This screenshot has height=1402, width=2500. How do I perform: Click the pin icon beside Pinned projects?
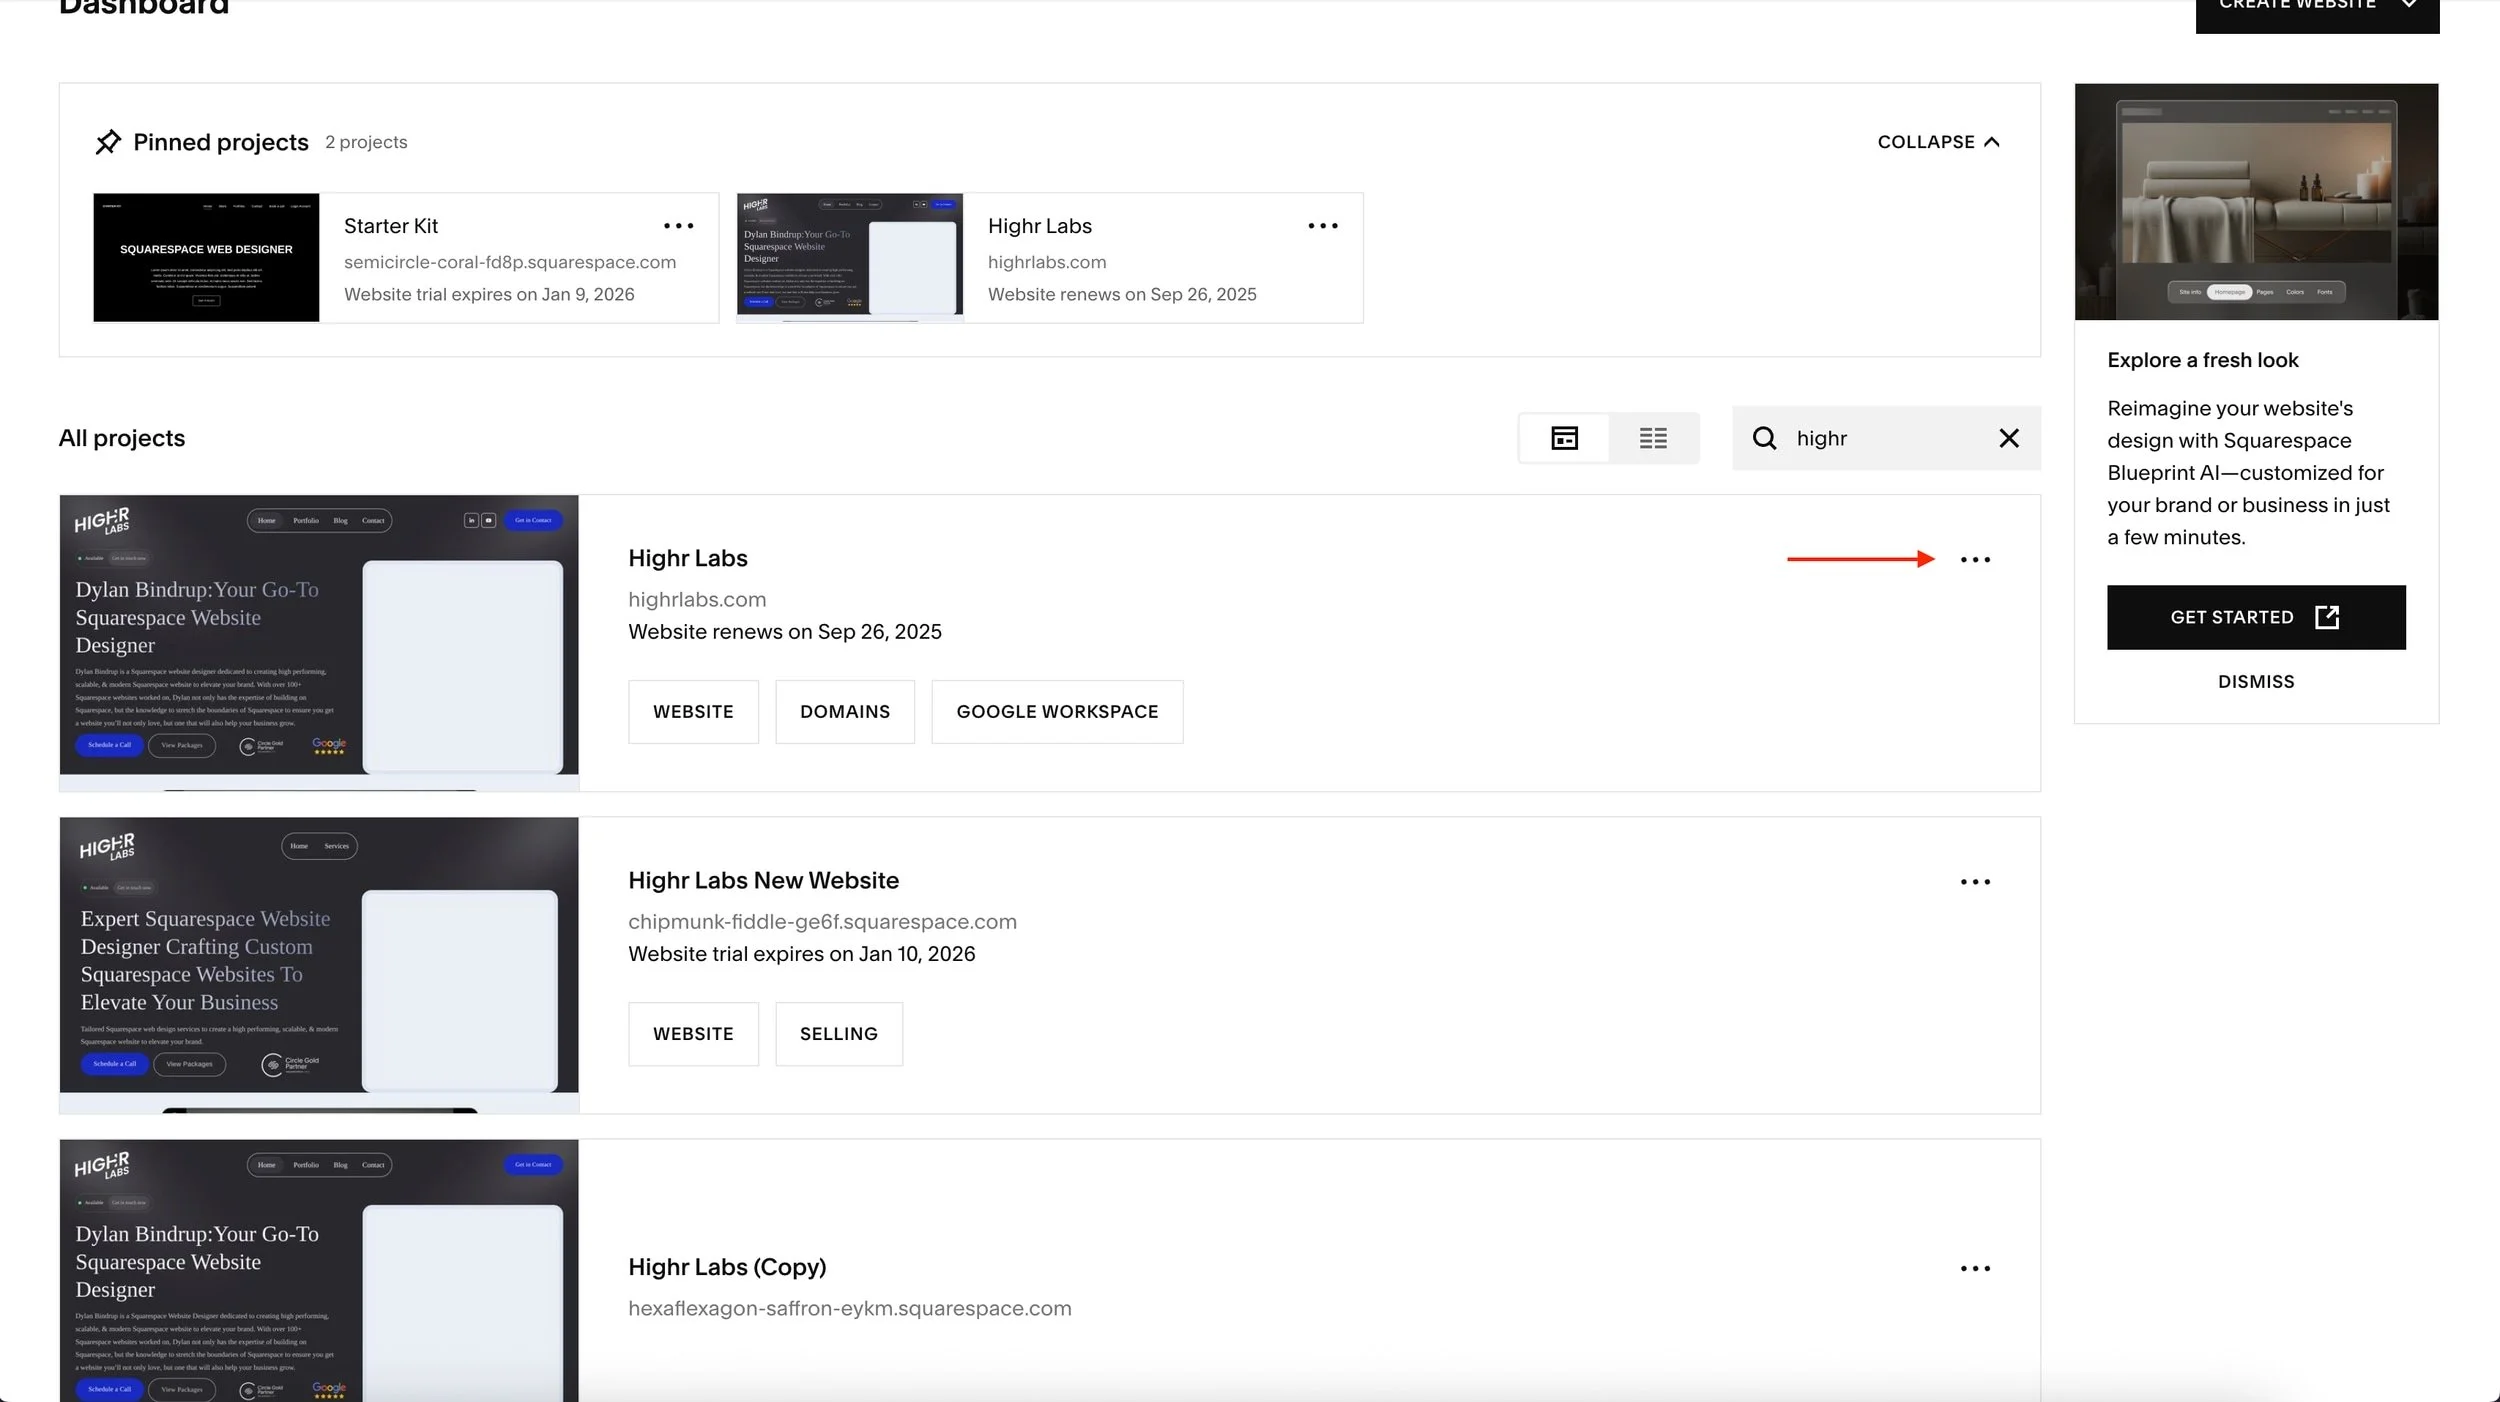click(x=107, y=142)
